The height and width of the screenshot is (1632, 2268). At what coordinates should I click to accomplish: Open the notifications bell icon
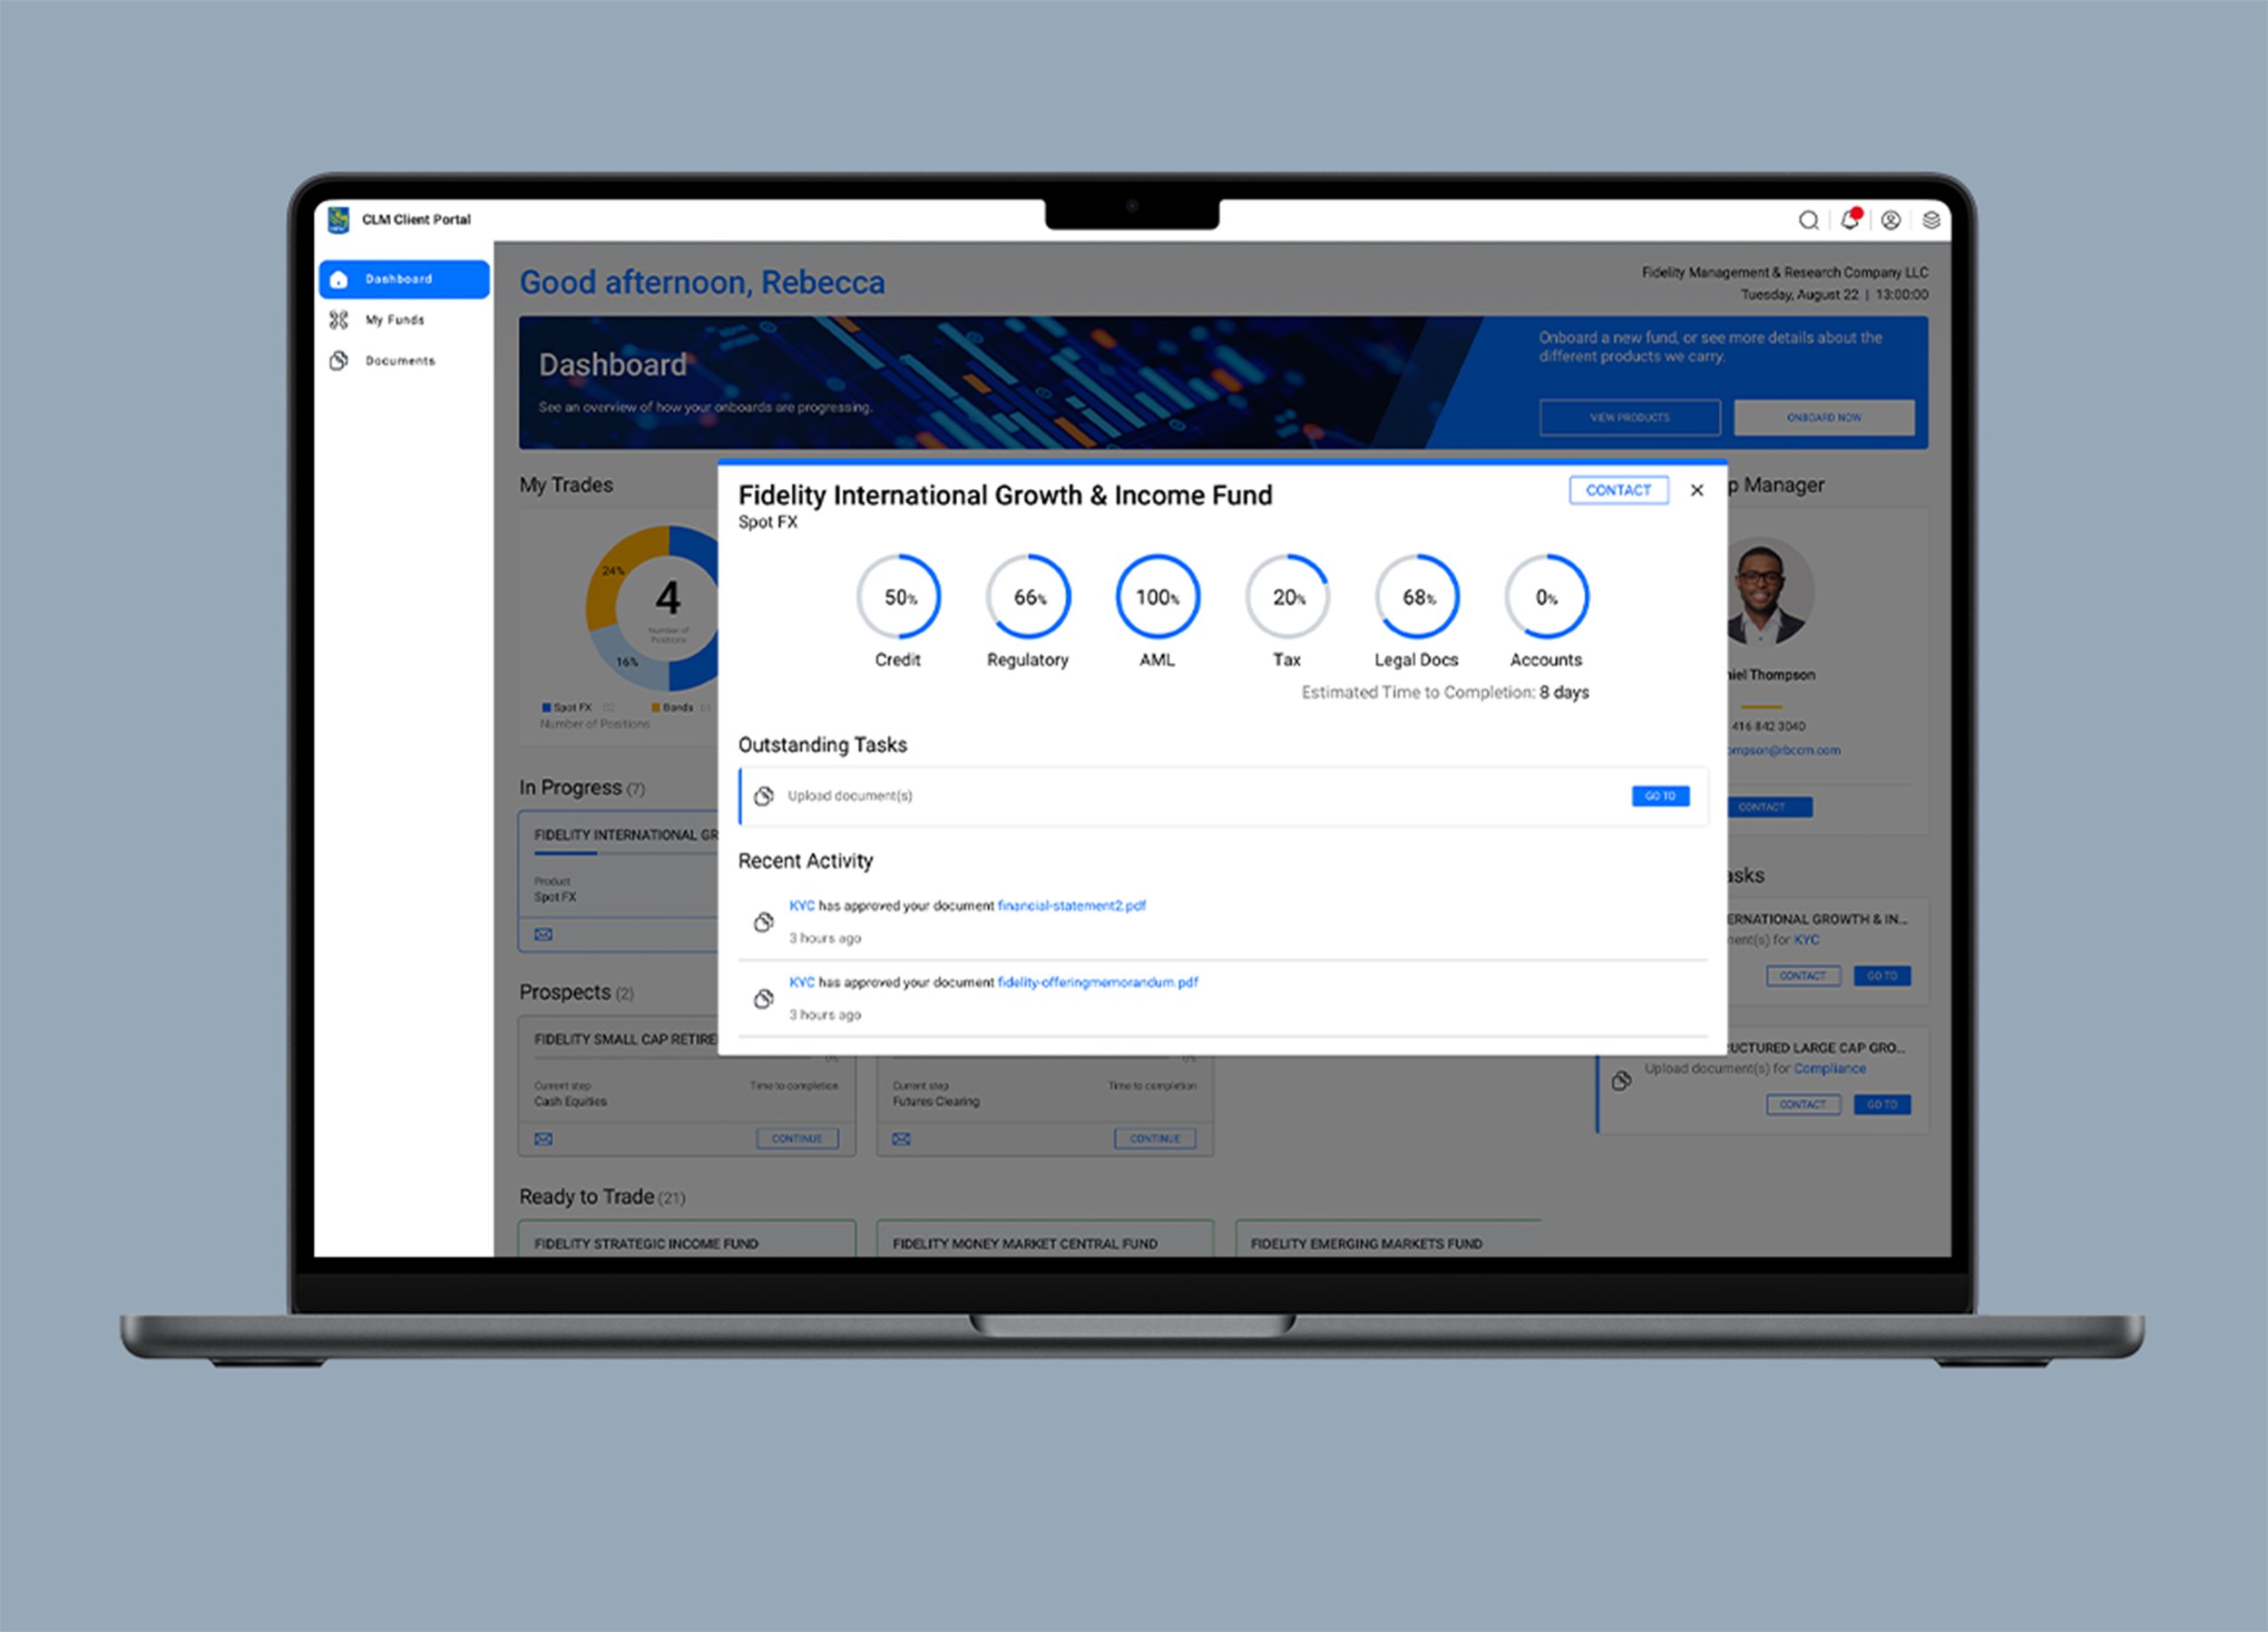(x=1849, y=220)
